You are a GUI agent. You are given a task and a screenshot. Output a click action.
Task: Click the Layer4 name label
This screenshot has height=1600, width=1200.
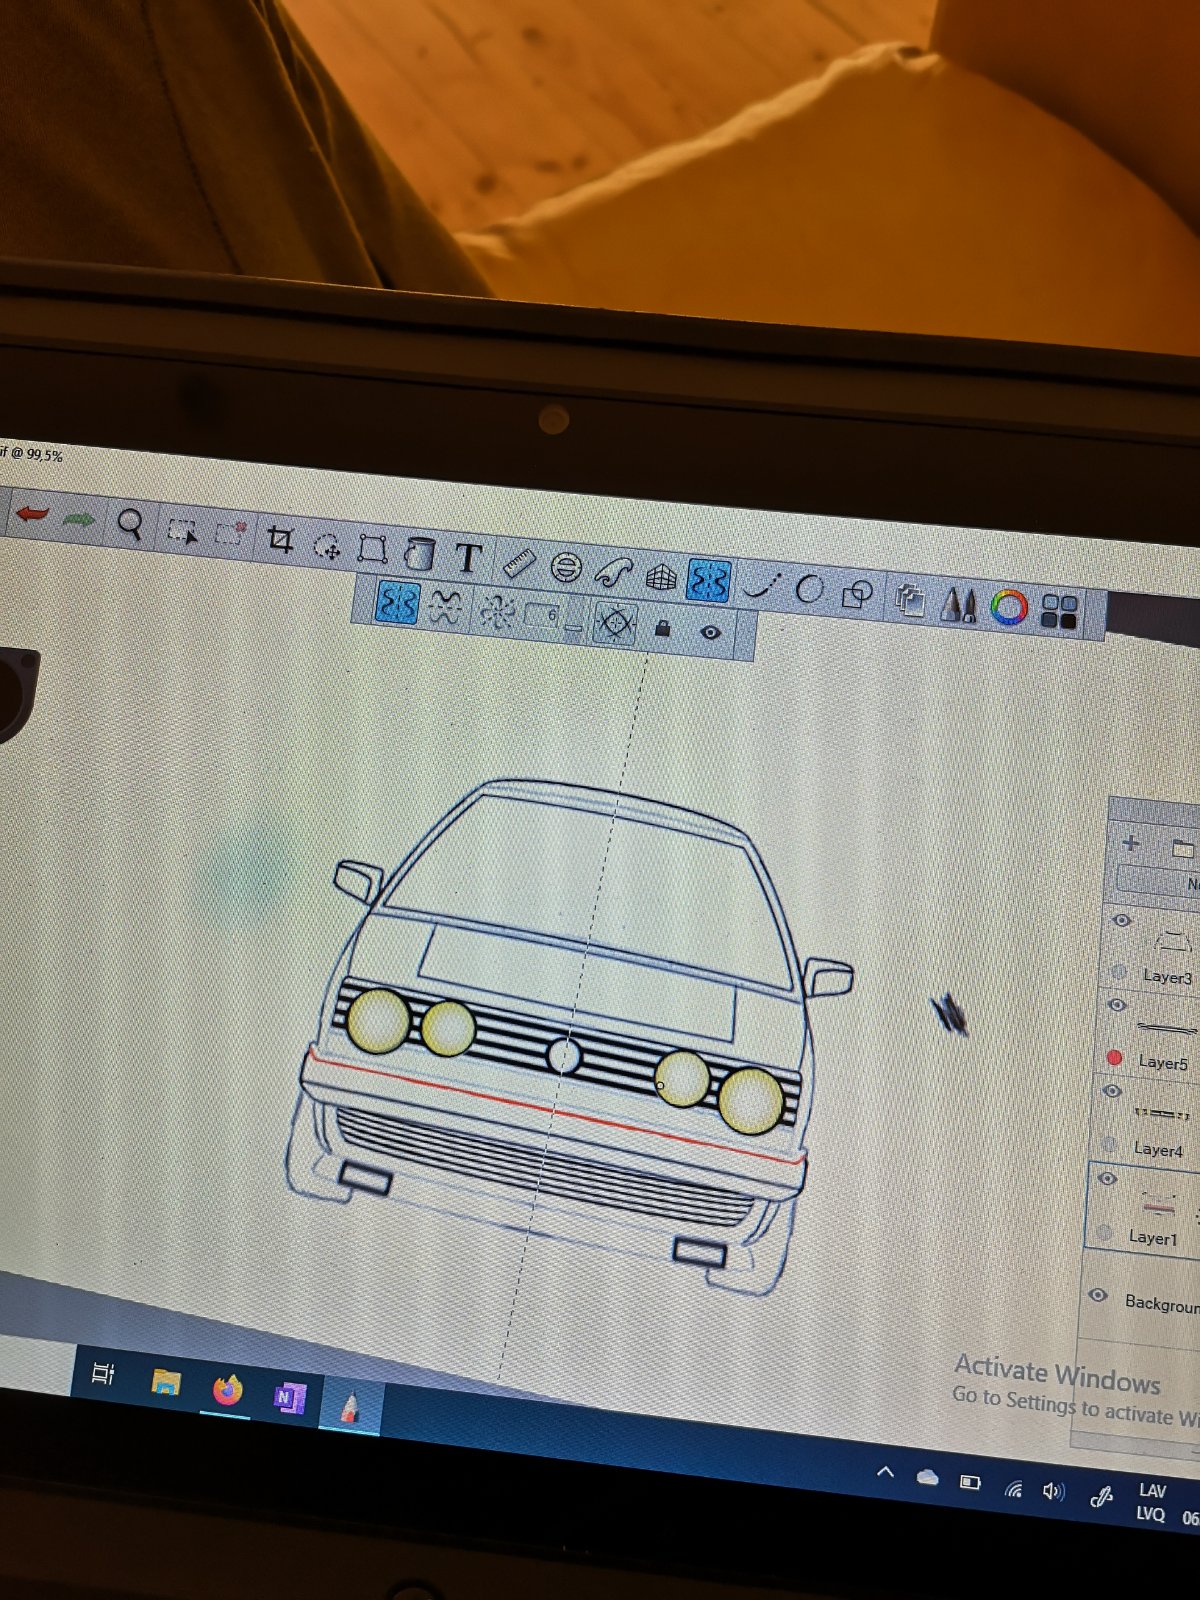[x=1157, y=1150]
